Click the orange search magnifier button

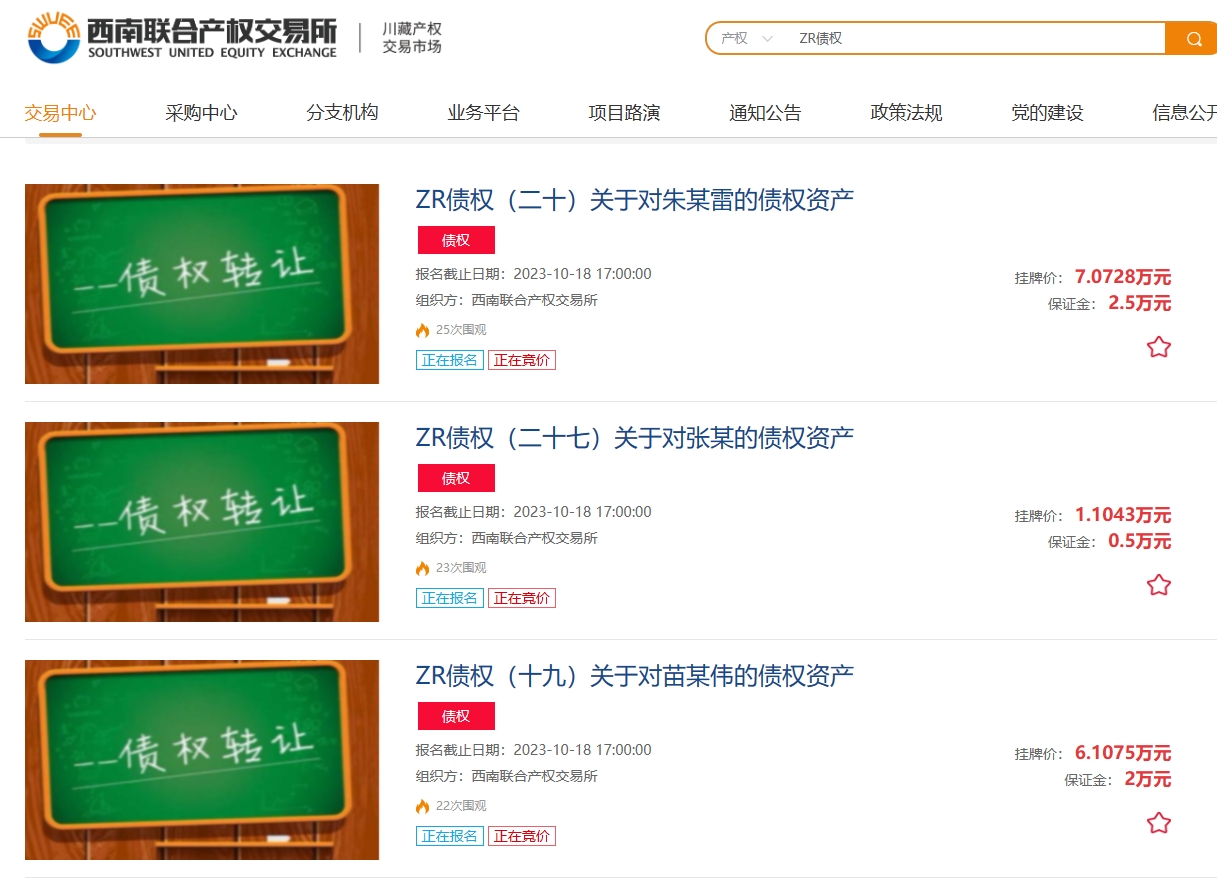[x=1192, y=38]
